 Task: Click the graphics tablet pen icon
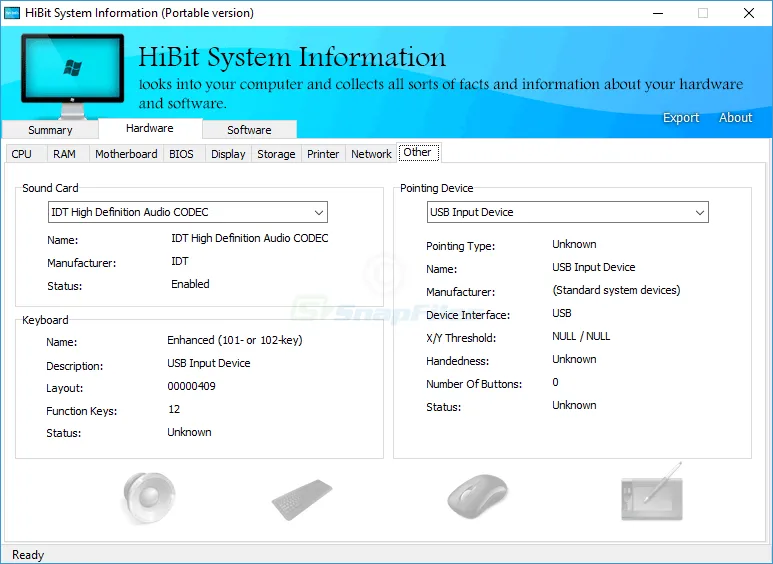(652, 491)
